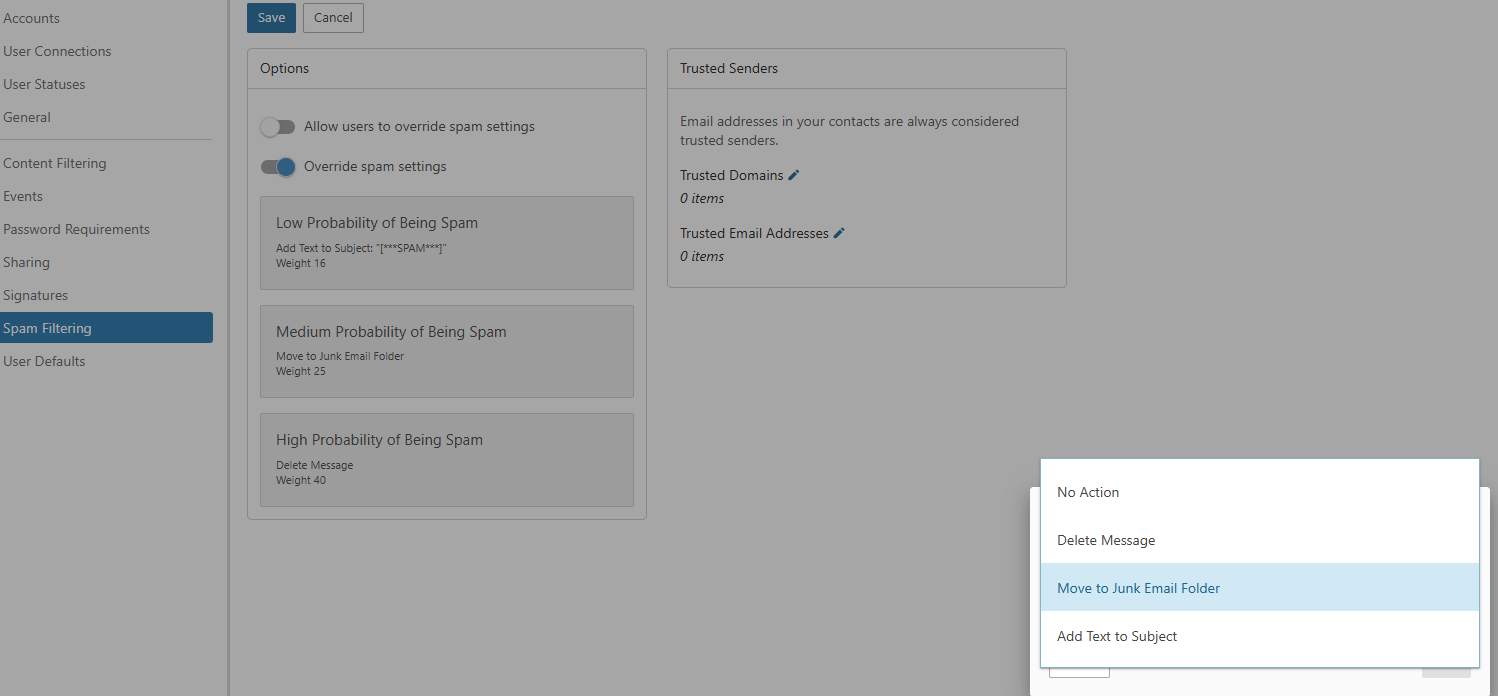Select the Spam Filtering sidebar item
Viewport: 1498px width, 696px height.
48,328
